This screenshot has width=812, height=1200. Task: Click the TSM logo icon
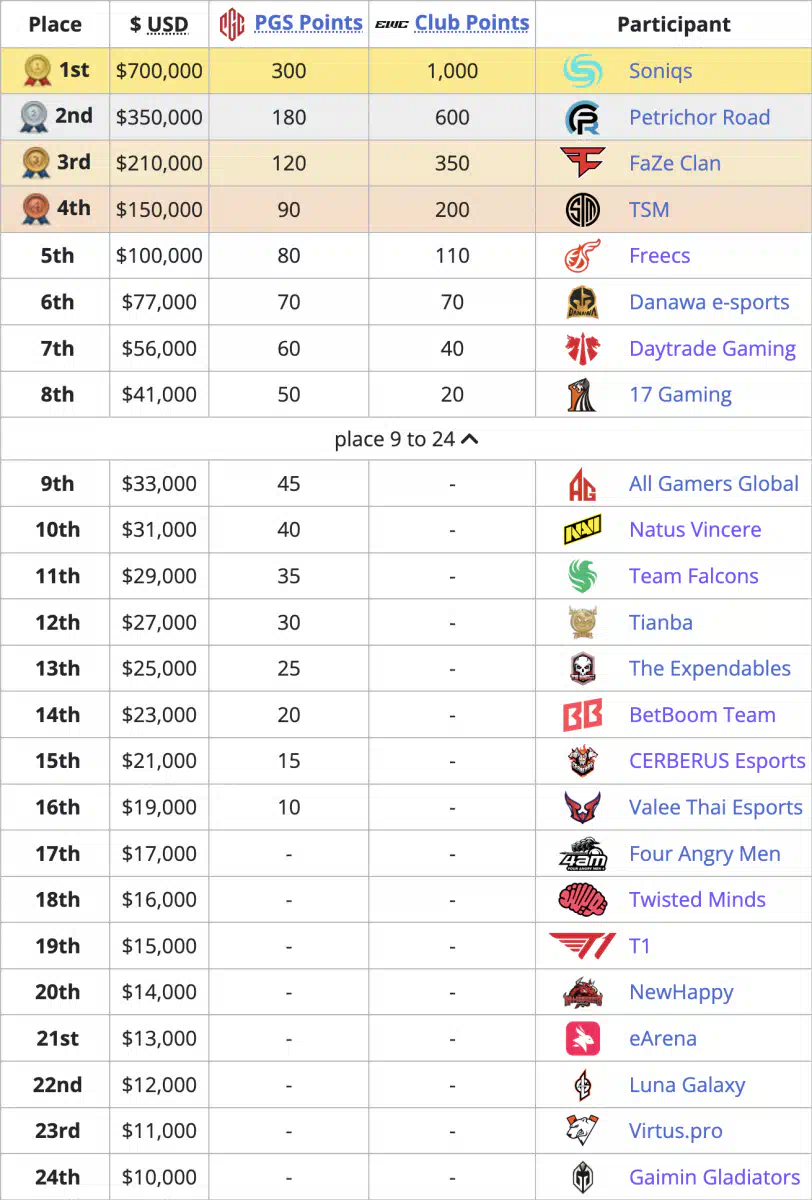tap(582, 210)
